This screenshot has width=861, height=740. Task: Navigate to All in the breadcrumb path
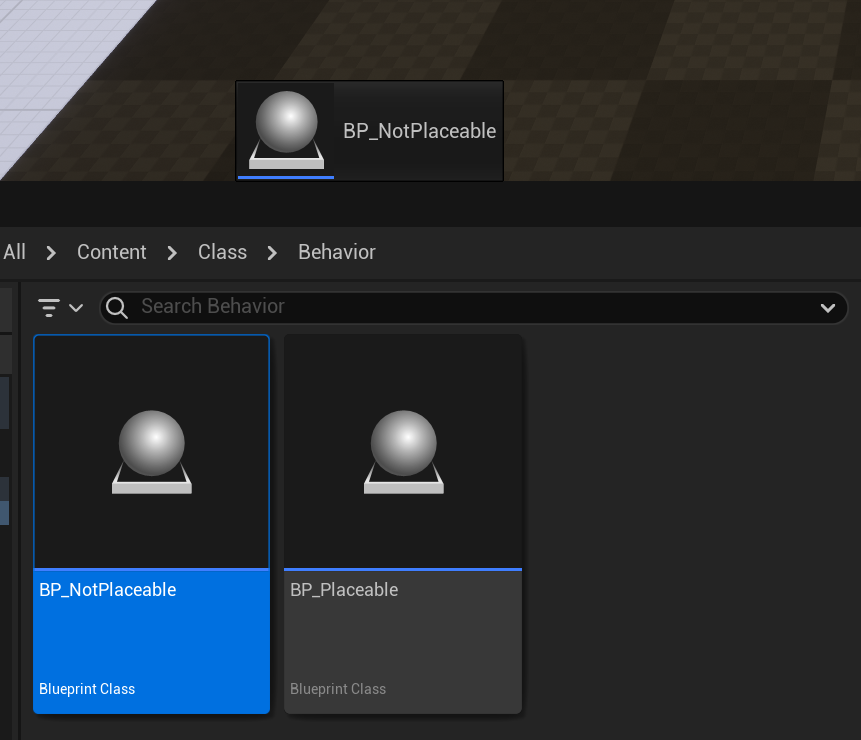(x=15, y=252)
